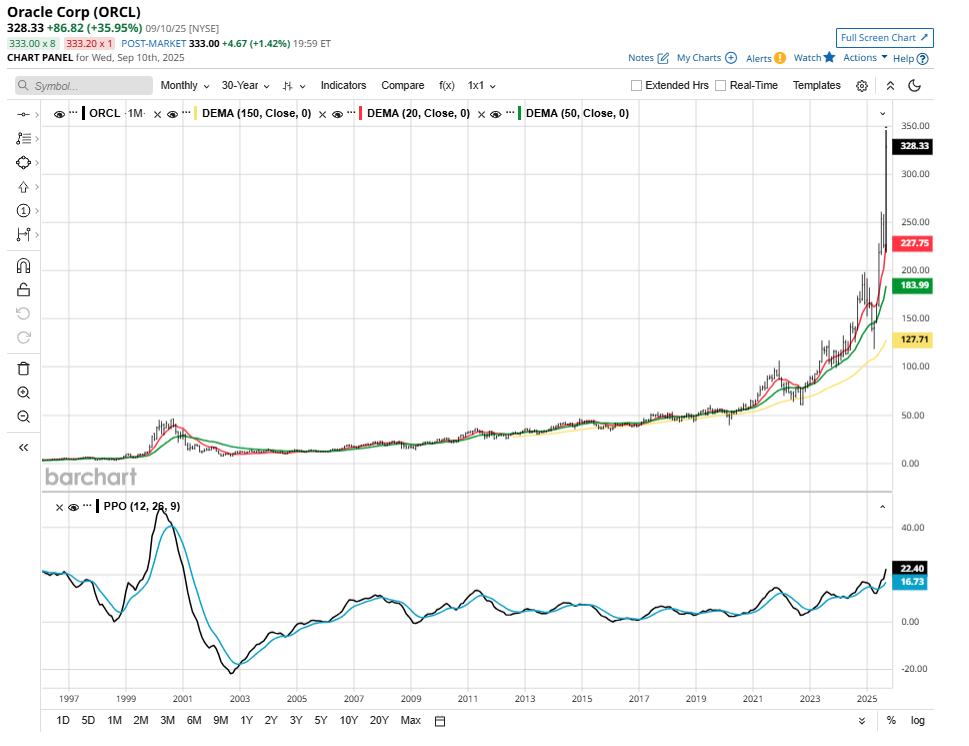Image resolution: width=969 pixels, height=746 pixels.
Task: Open the Monthly frequency dropdown
Action: (185, 85)
